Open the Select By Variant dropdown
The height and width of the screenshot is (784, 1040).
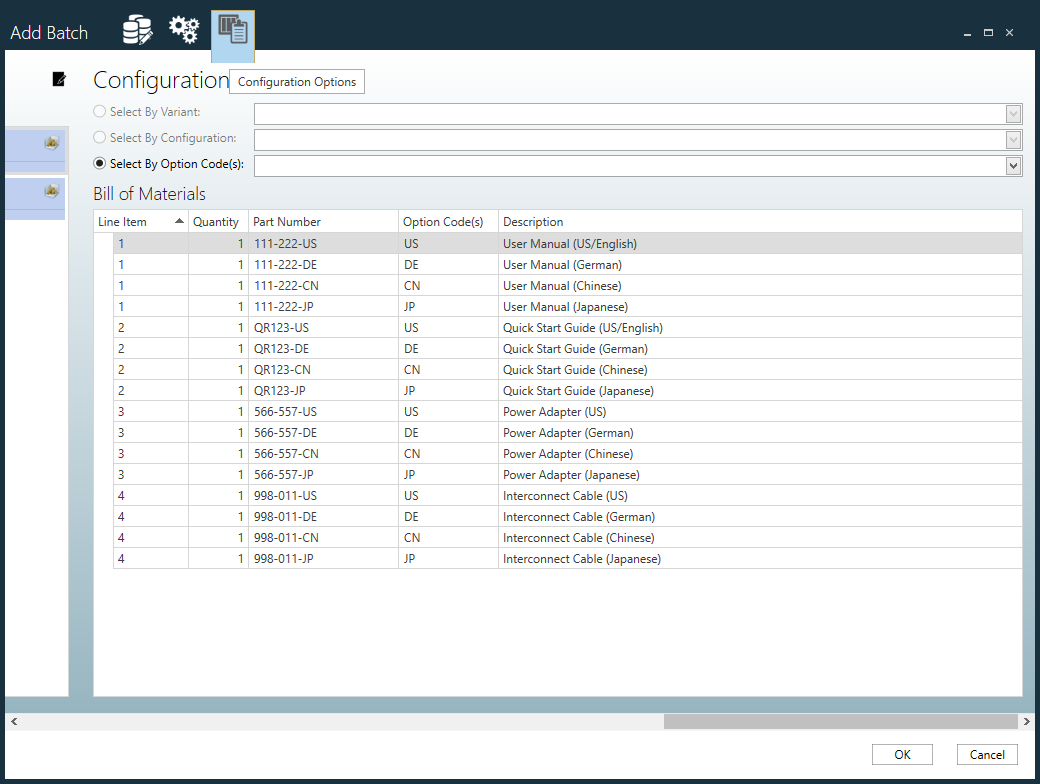click(x=1013, y=113)
